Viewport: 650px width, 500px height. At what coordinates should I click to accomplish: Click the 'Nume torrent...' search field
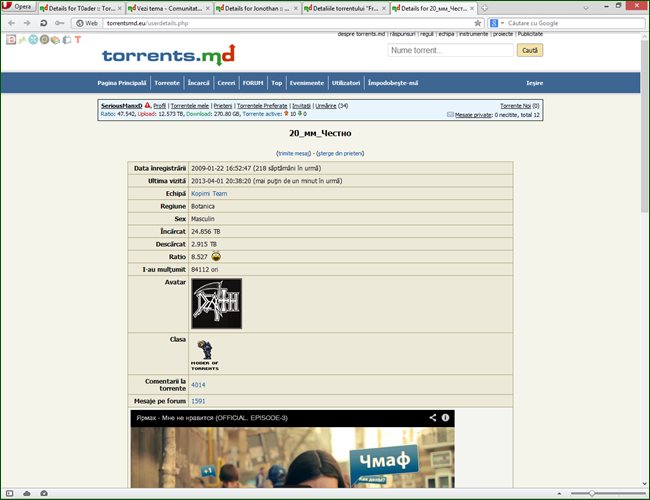point(450,50)
